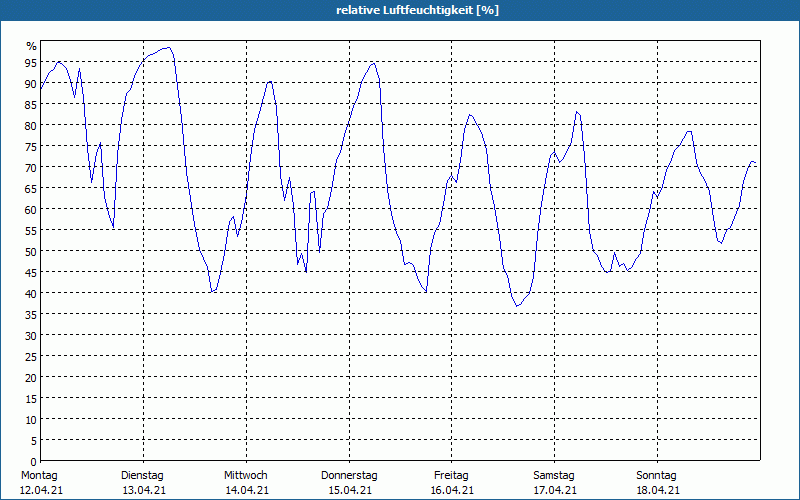Select the Dienstag 13.04.21 axis label
This screenshot has height=500, width=800.
coord(143,483)
